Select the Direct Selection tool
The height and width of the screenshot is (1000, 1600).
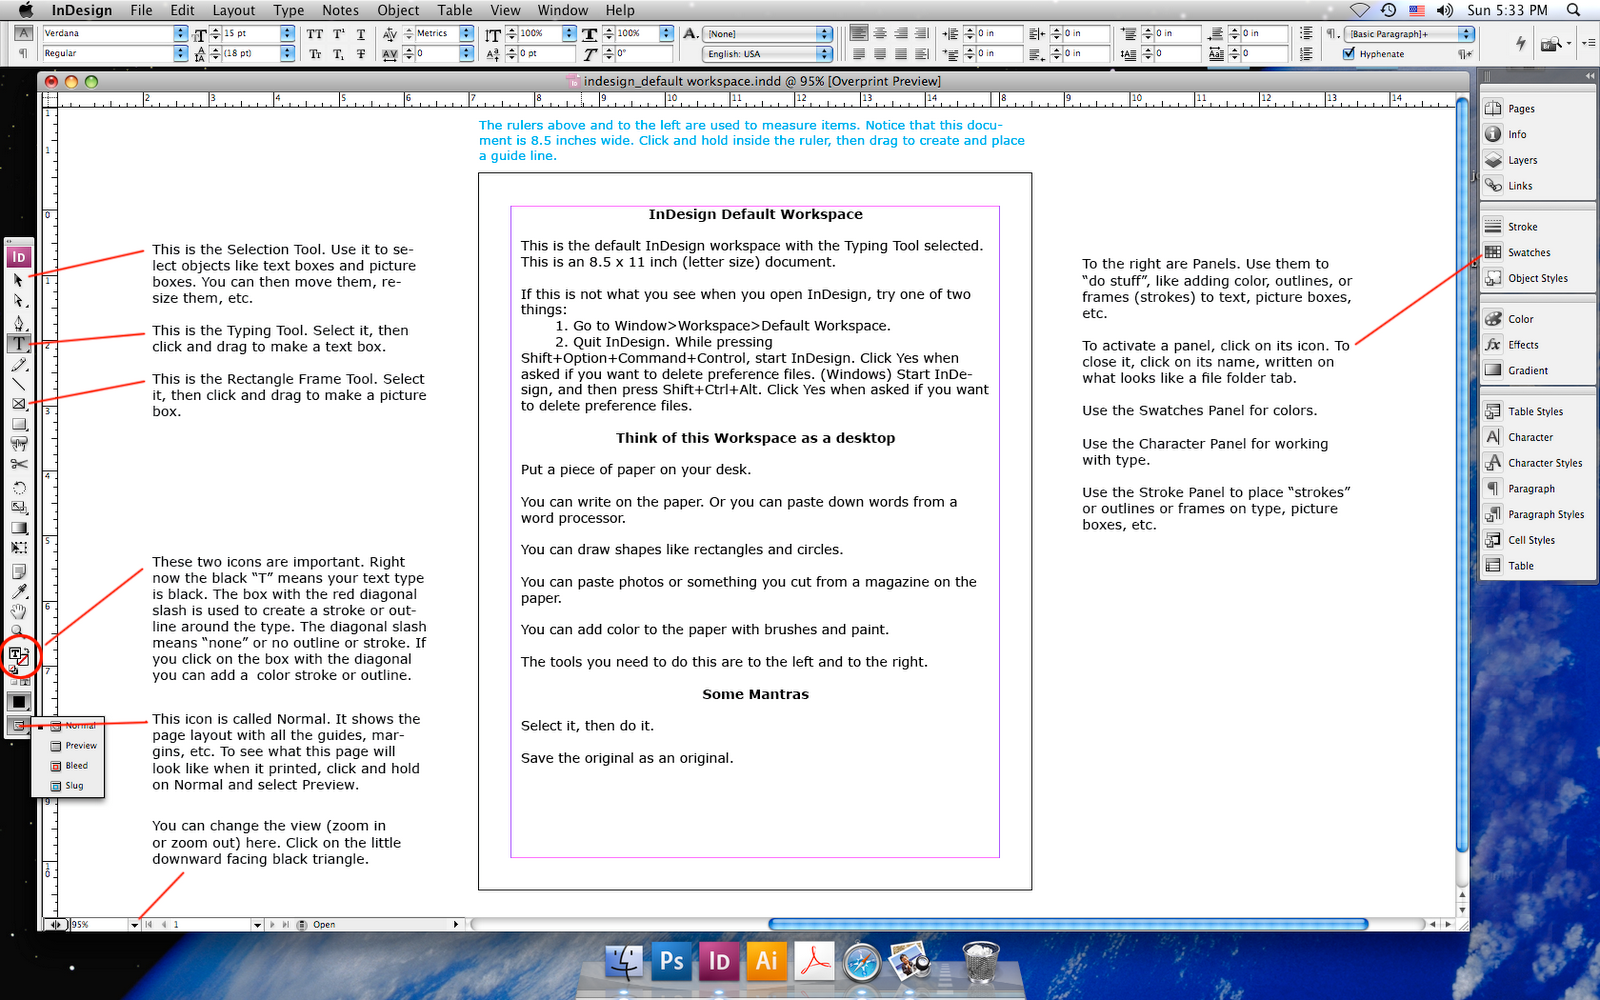click(18, 301)
